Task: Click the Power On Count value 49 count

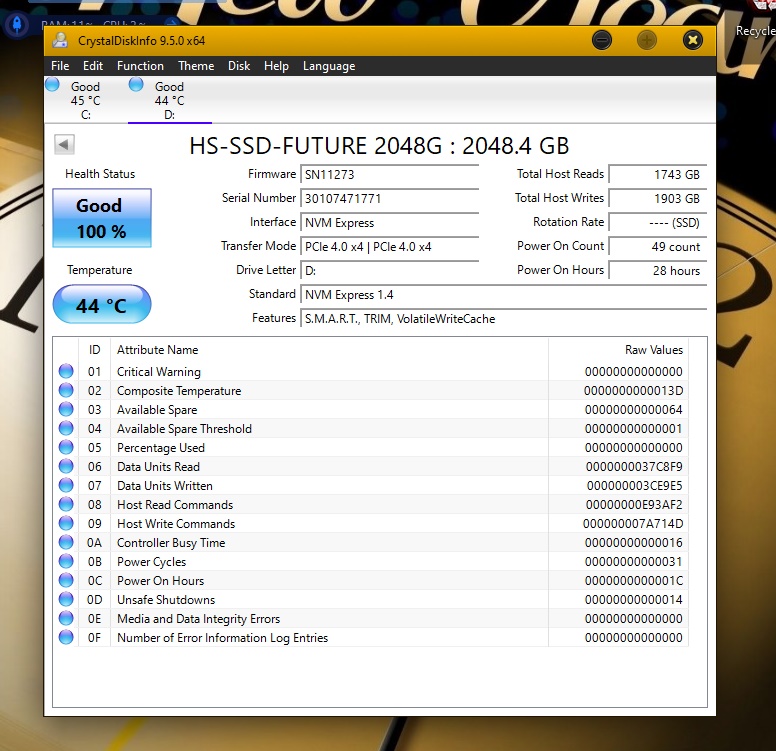Action: click(x=657, y=247)
